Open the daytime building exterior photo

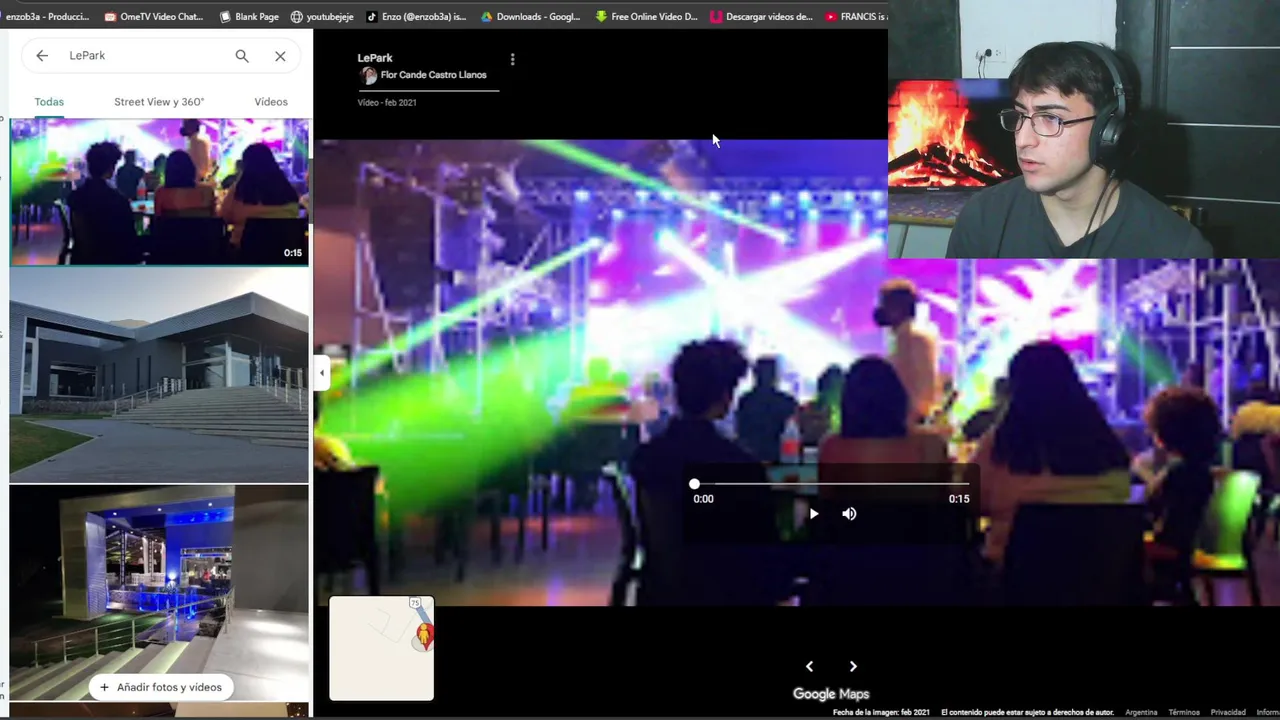159,376
